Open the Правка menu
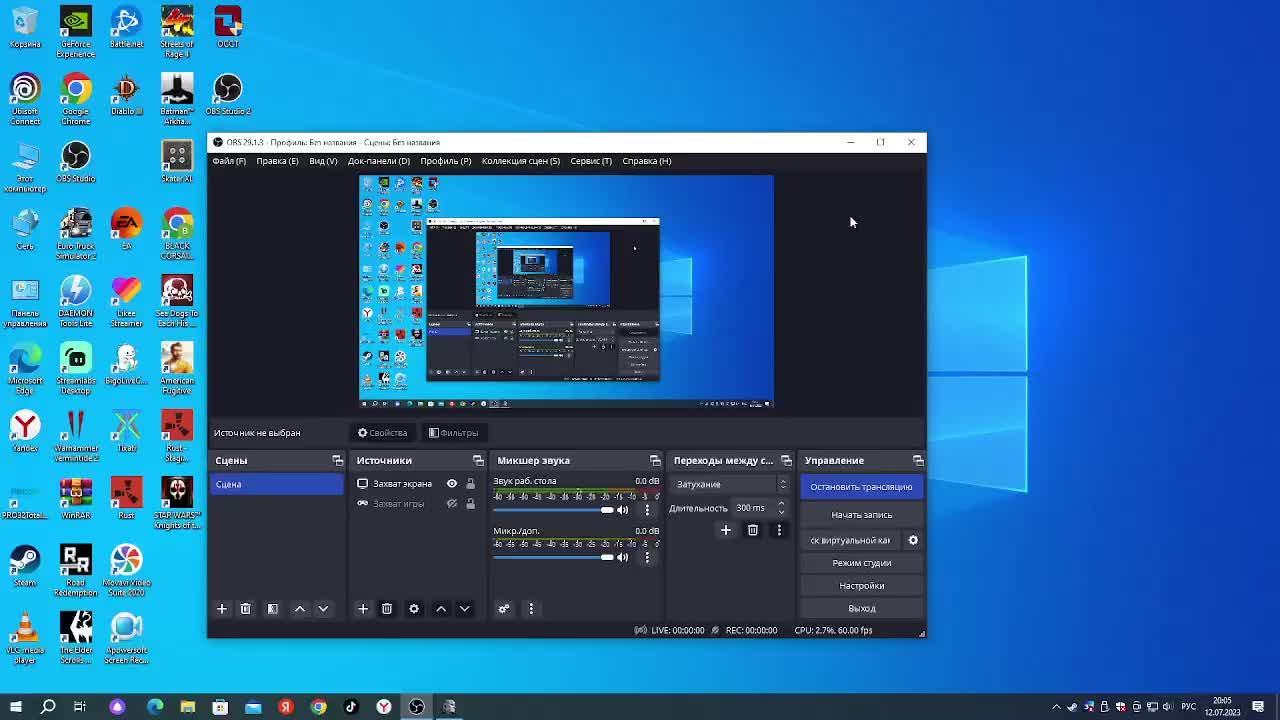This screenshot has height=720, width=1280. pos(277,161)
